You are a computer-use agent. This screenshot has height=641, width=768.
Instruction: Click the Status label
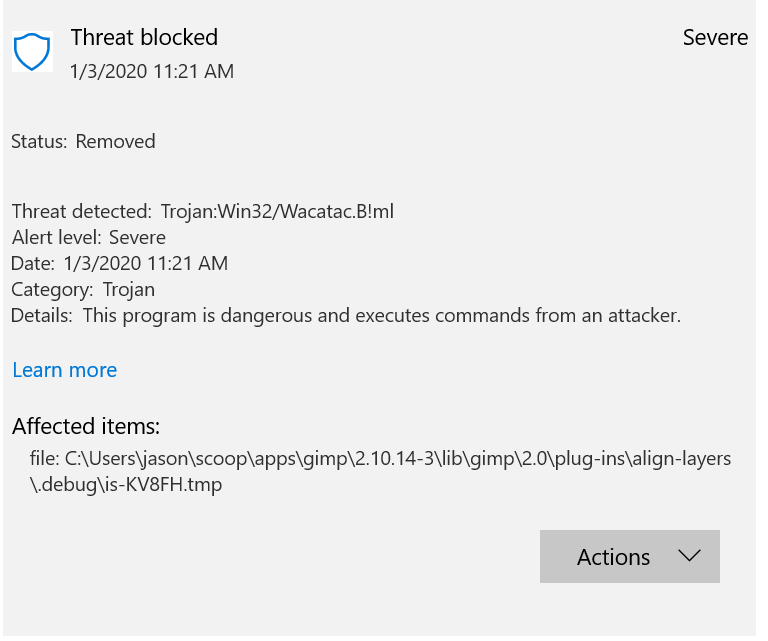[39, 142]
